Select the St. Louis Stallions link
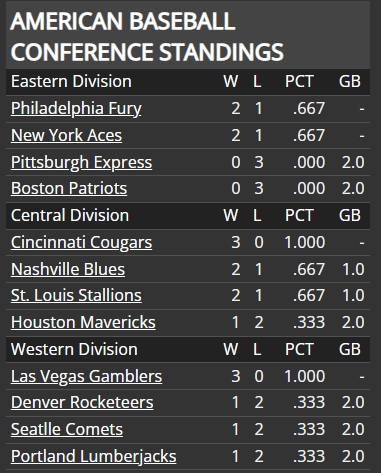 coord(76,295)
